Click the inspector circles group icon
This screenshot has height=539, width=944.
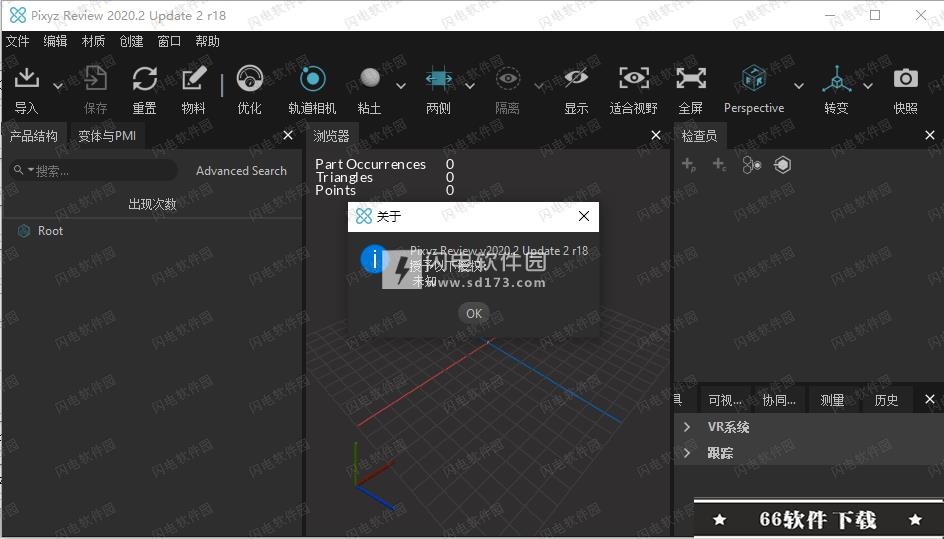click(x=751, y=165)
